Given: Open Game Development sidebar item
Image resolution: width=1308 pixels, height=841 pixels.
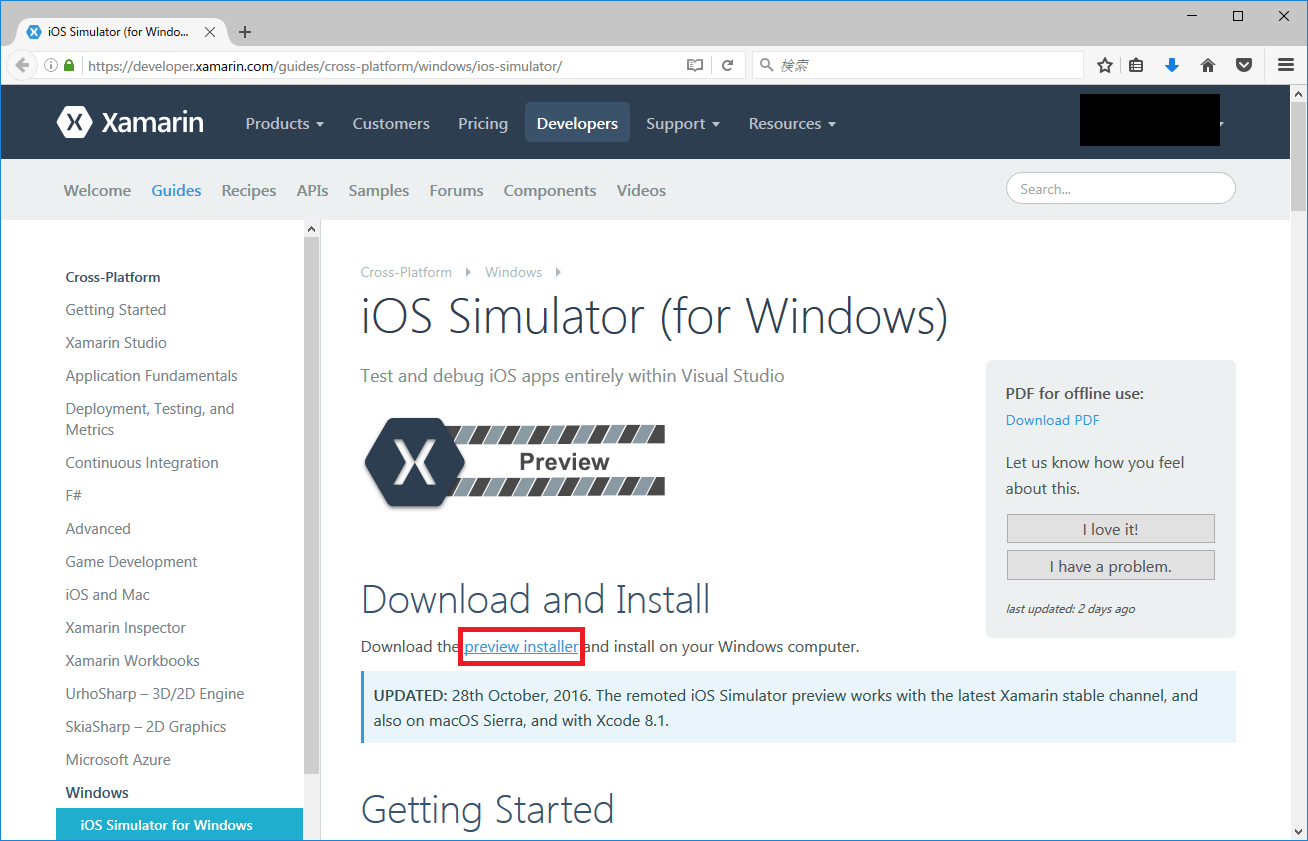Looking at the screenshot, I should coord(131,562).
